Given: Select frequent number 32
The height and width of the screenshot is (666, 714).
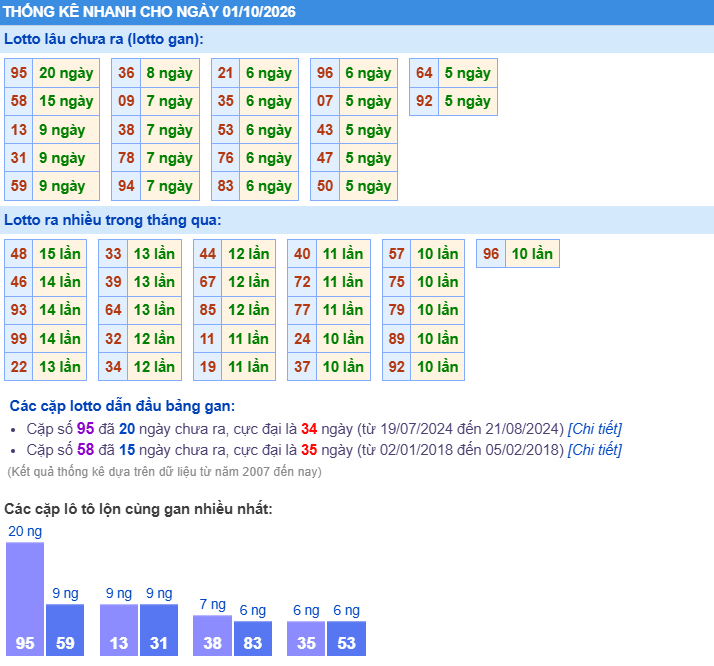Looking at the screenshot, I should (113, 339).
